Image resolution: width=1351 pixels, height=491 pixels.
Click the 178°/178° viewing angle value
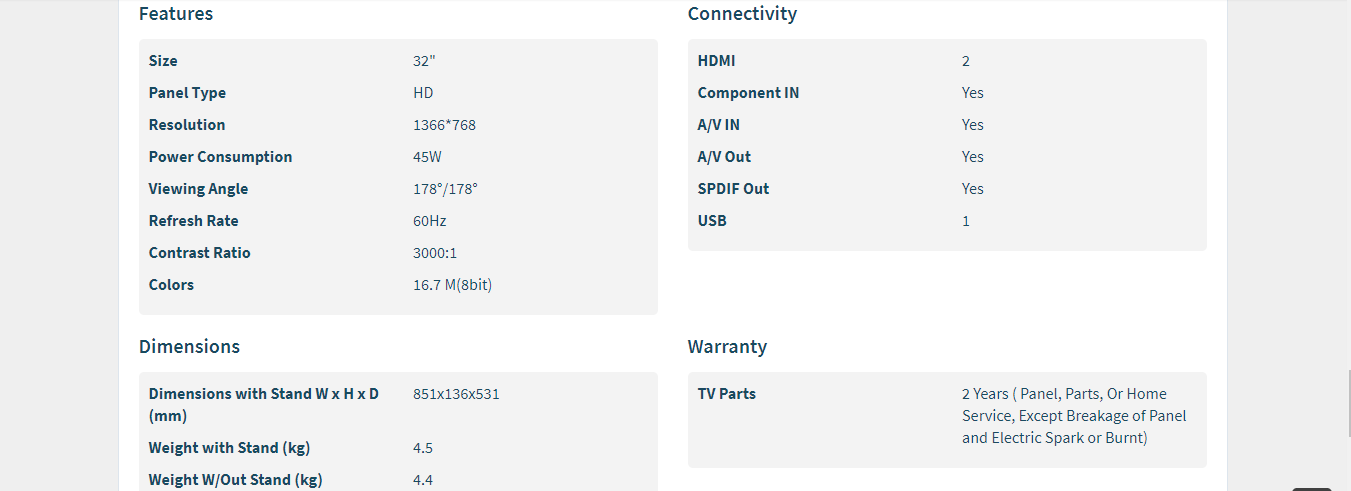click(445, 189)
